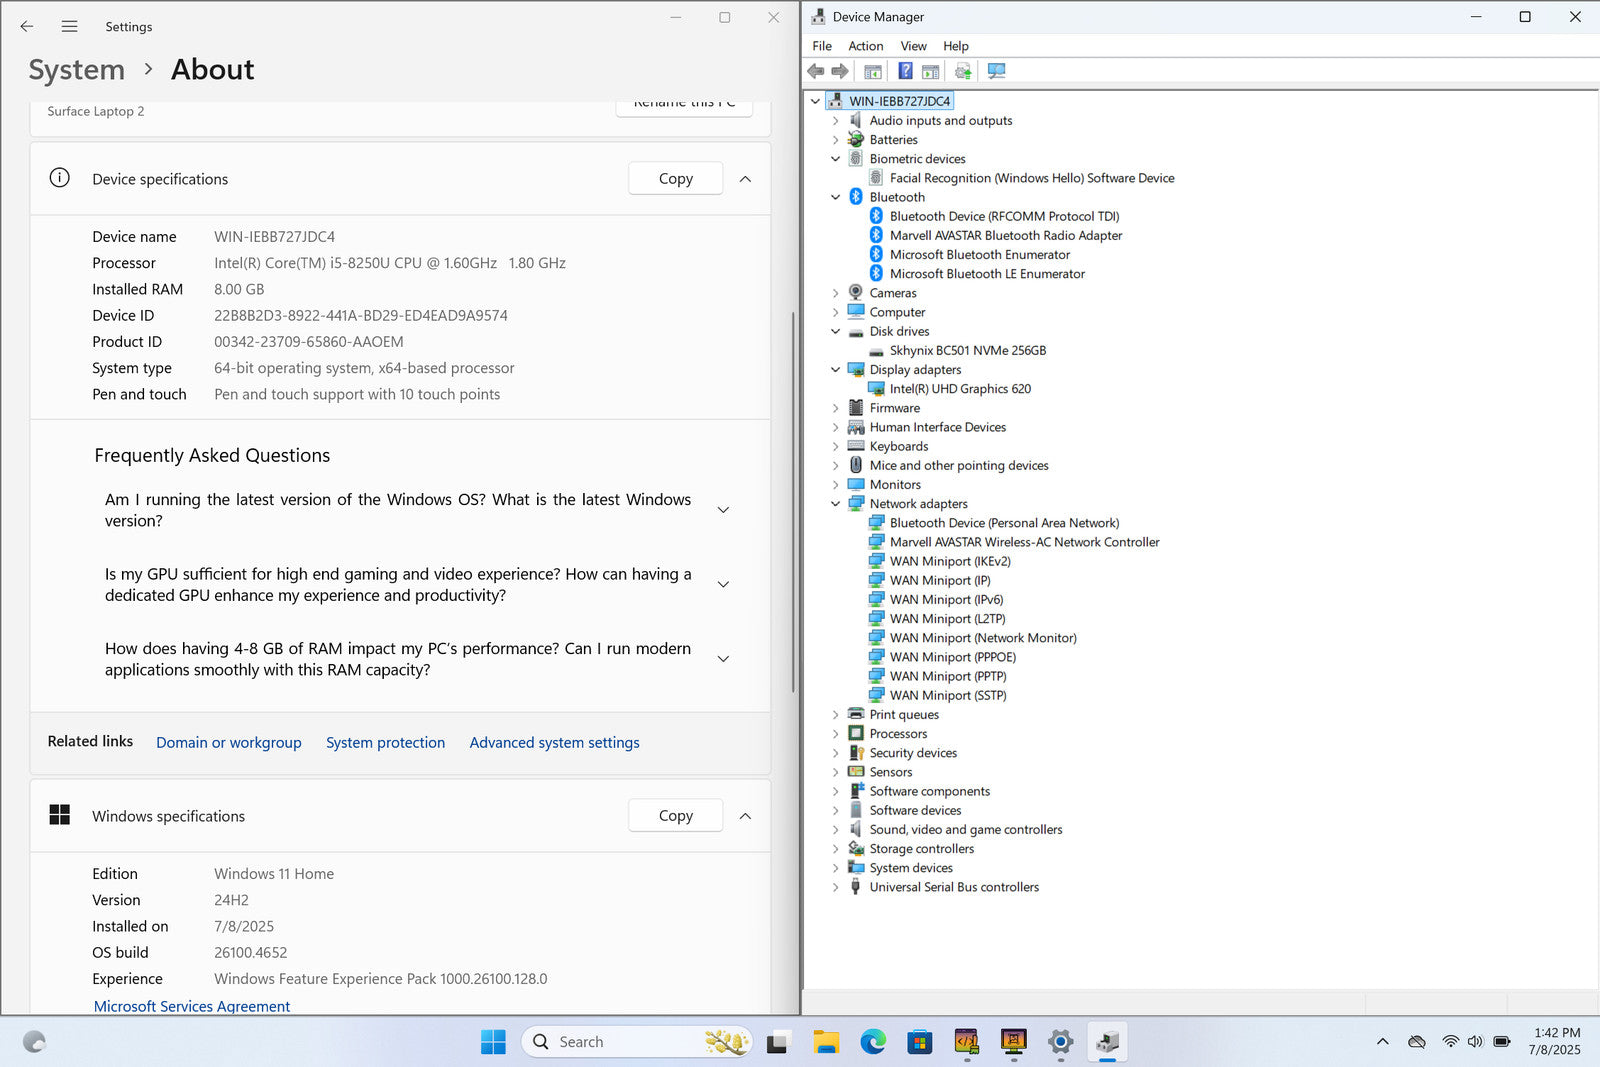This screenshot has height=1067, width=1600.
Task: Open Microsoft Edge from the taskbar
Action: coord(873,1042)
